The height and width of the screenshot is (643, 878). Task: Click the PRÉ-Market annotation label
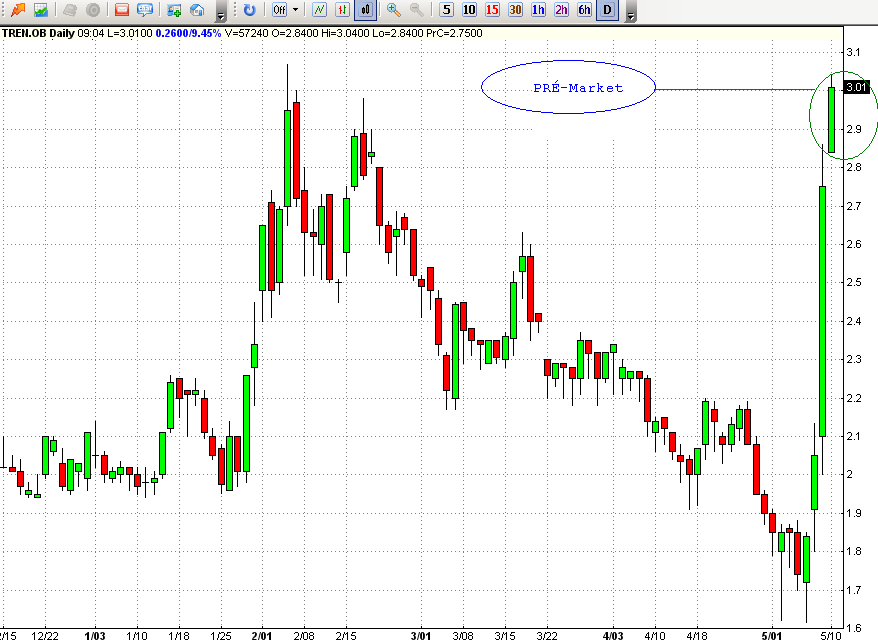pyautogui.click(x=578, y=88)
